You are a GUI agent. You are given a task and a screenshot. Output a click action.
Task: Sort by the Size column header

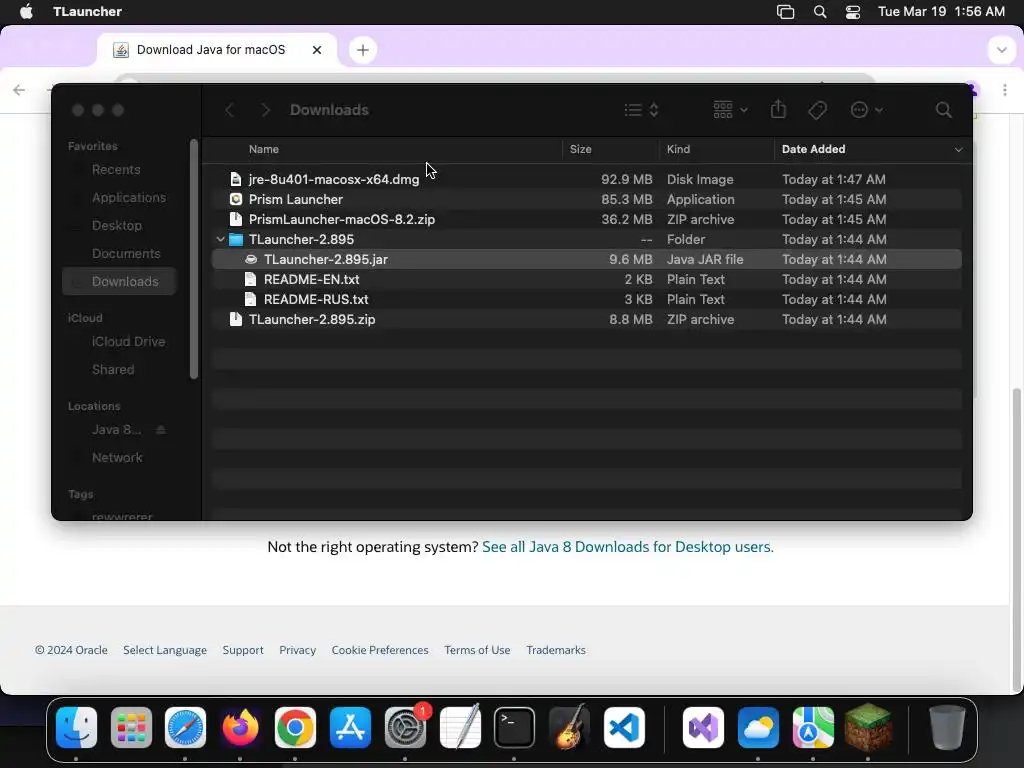pos(580,150)
